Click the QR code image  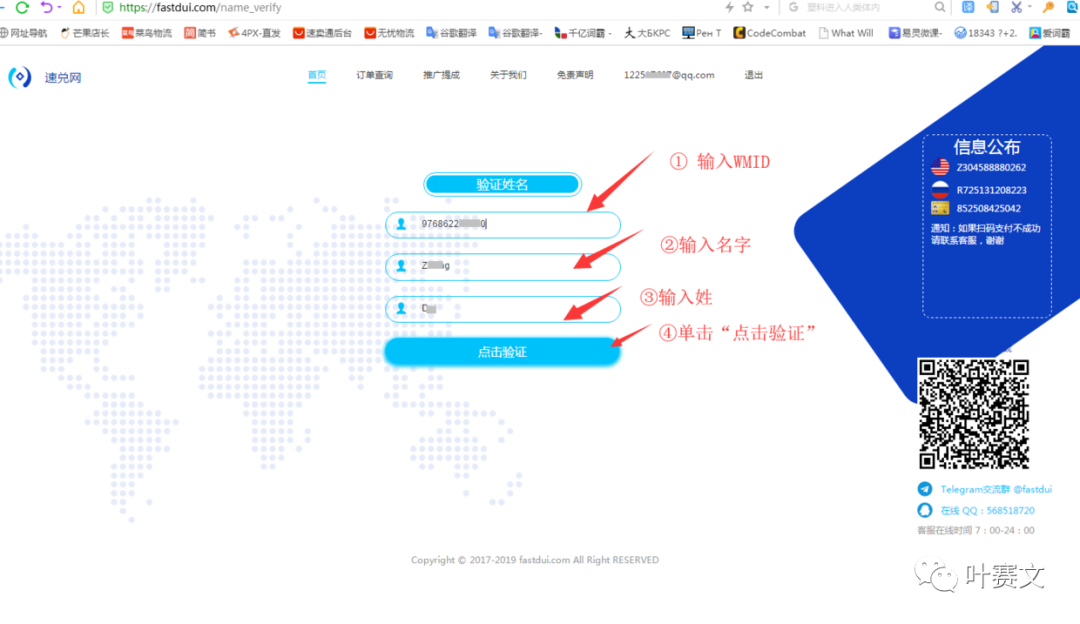point(973,413)
